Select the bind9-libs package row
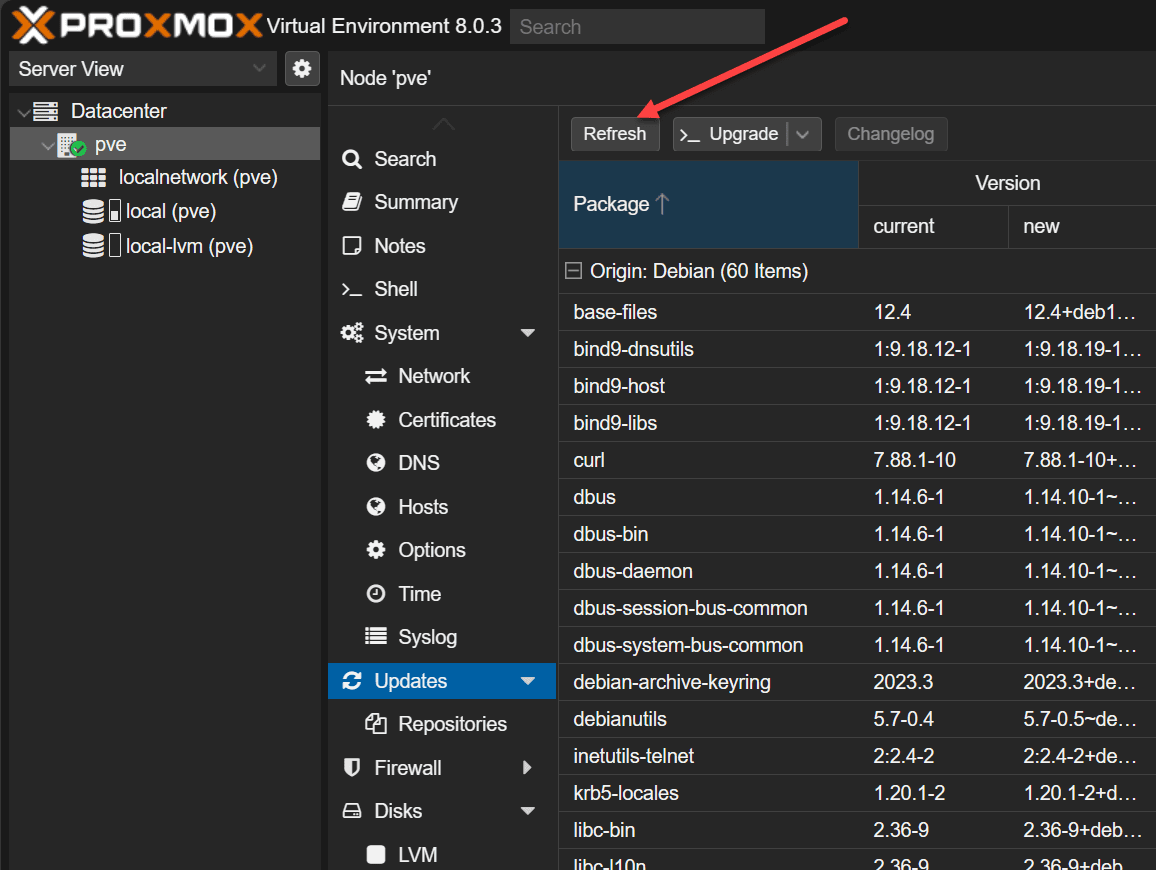 click(x=857, y=423)
